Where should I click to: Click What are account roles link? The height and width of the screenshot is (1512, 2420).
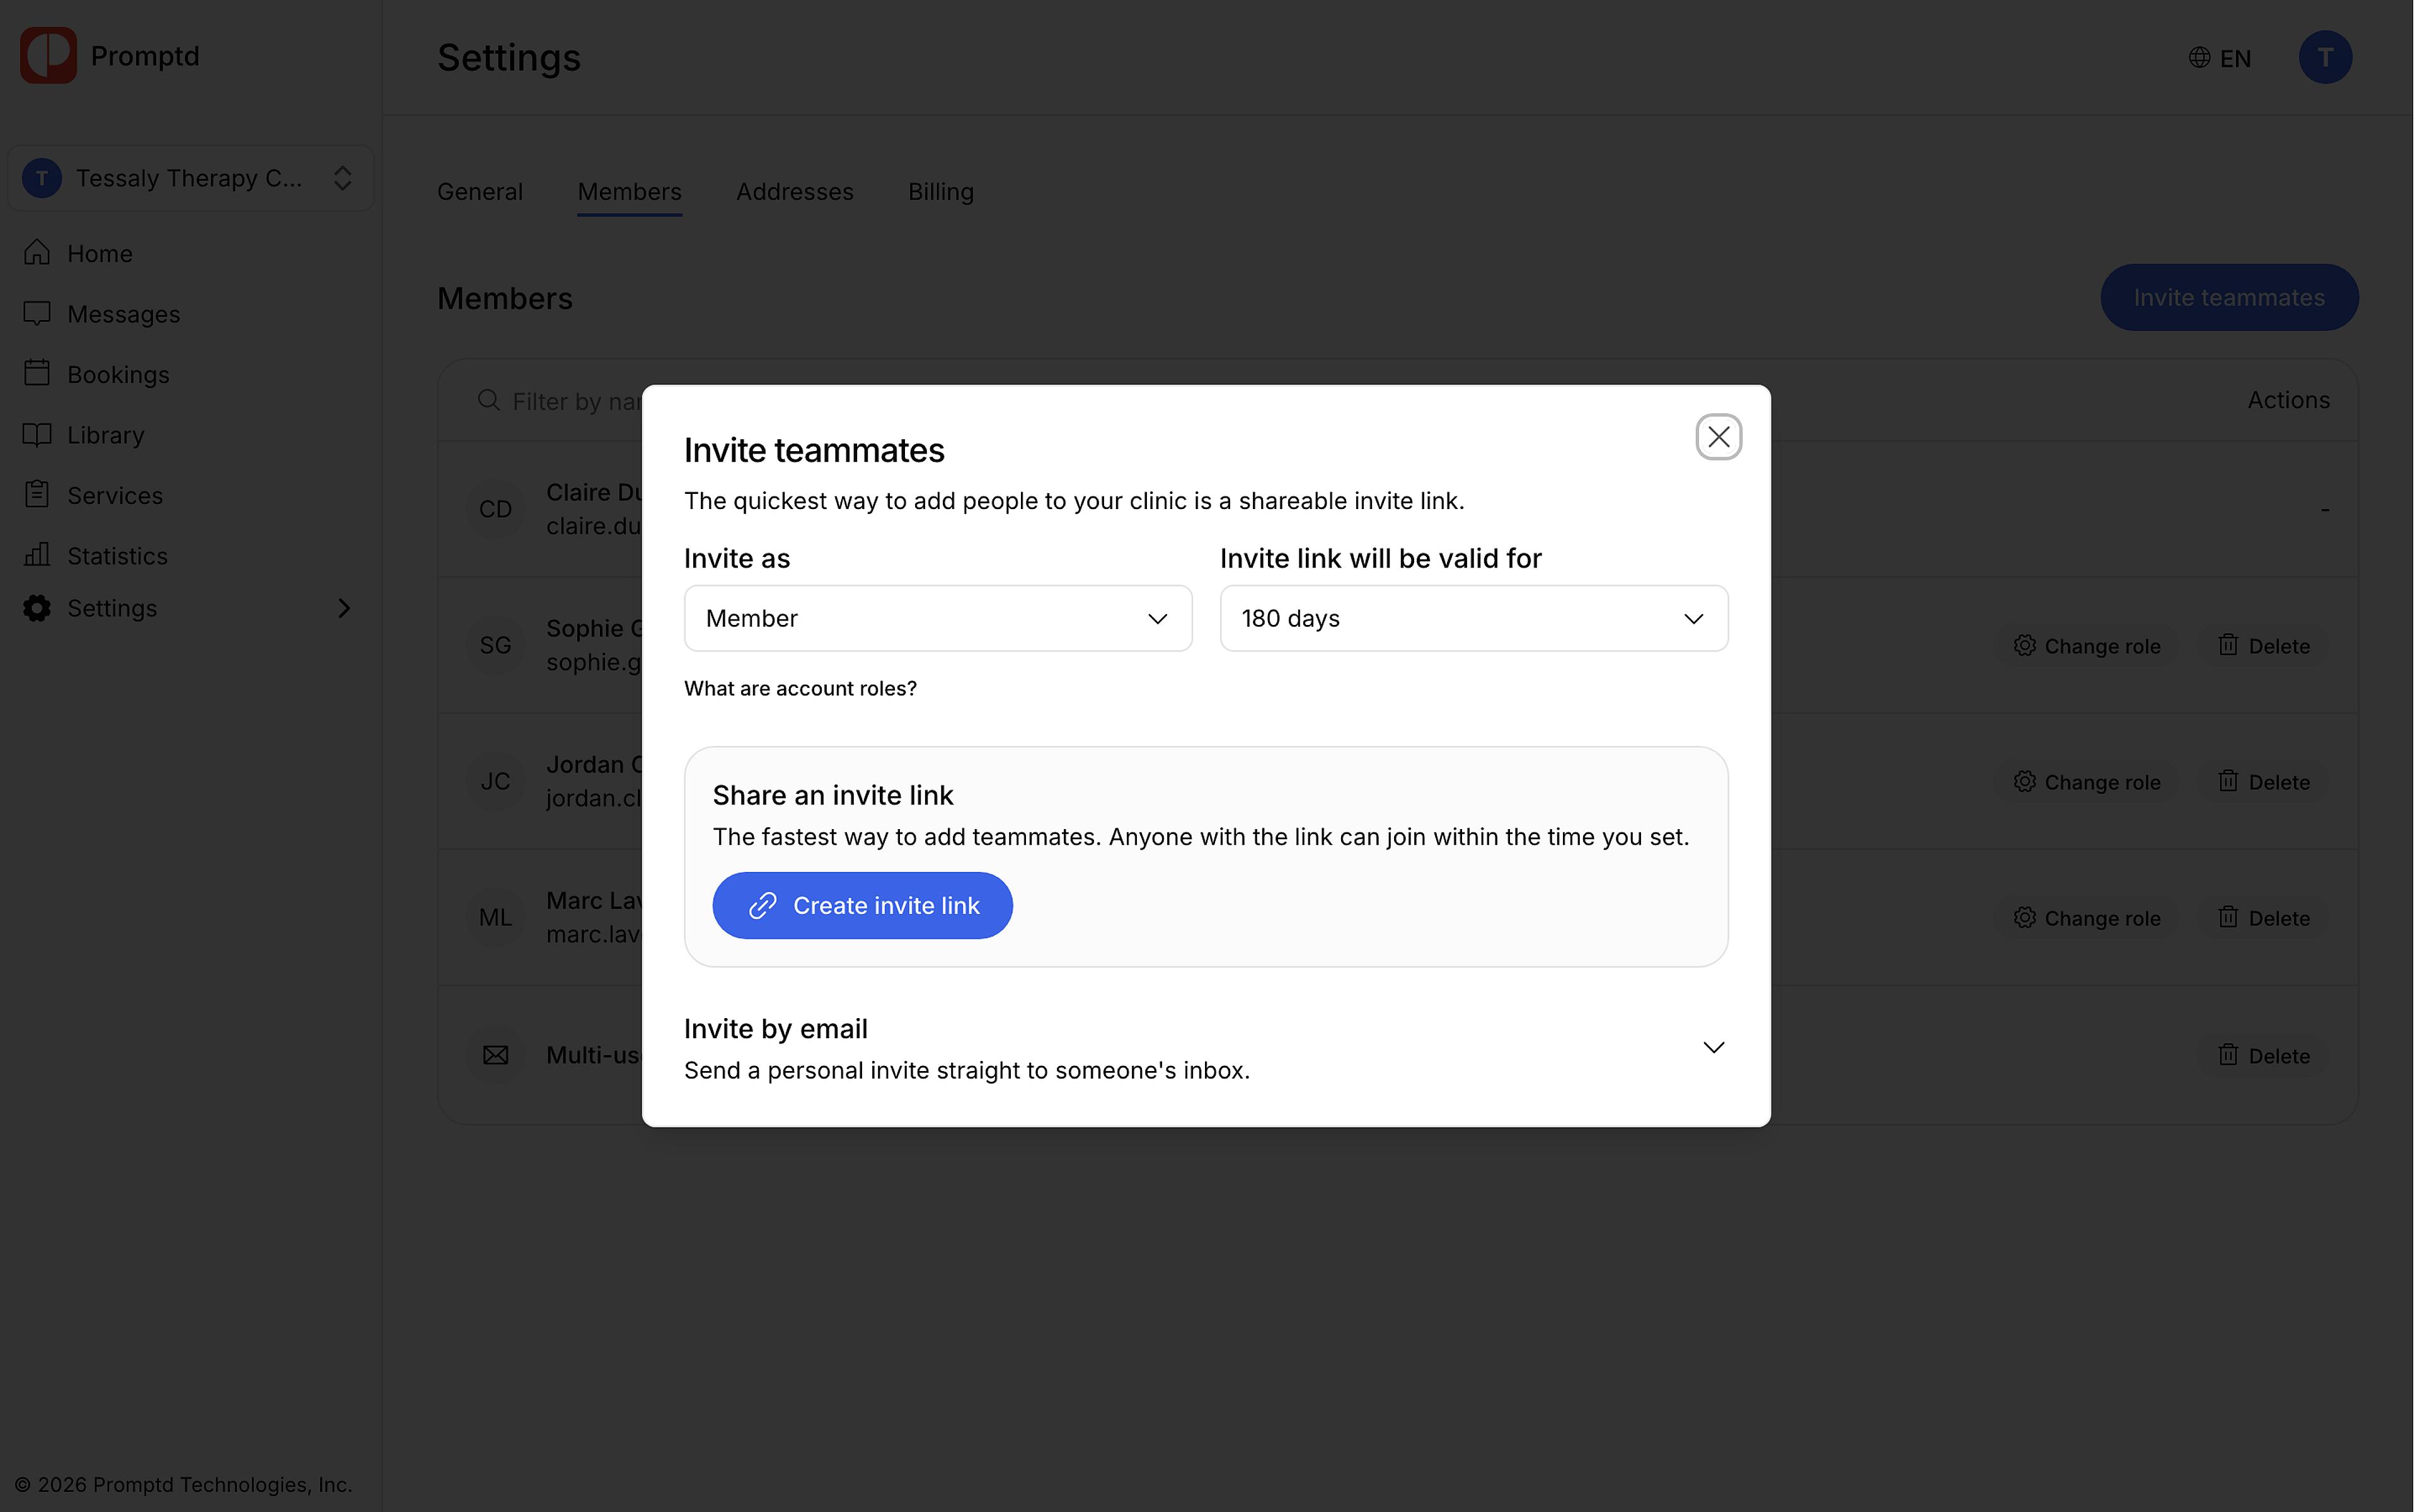coord(800,689)
